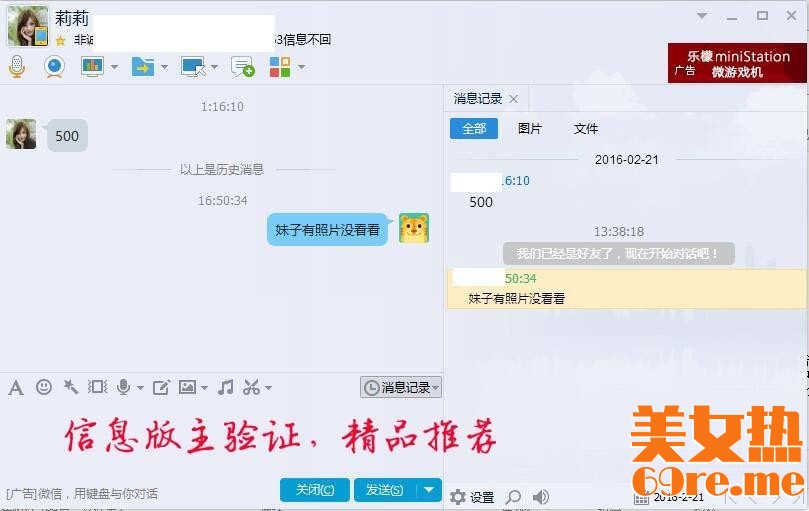809x511 pixels.
Task: Click the 发送(S) send button
Action: tap(384, 489)
